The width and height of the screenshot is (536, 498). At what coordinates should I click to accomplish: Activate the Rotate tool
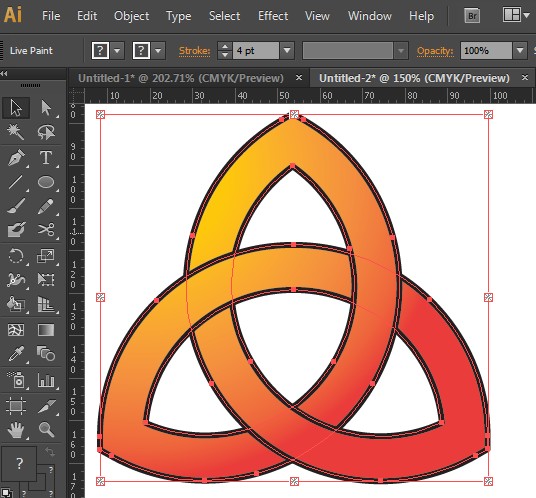click(16, 256)
